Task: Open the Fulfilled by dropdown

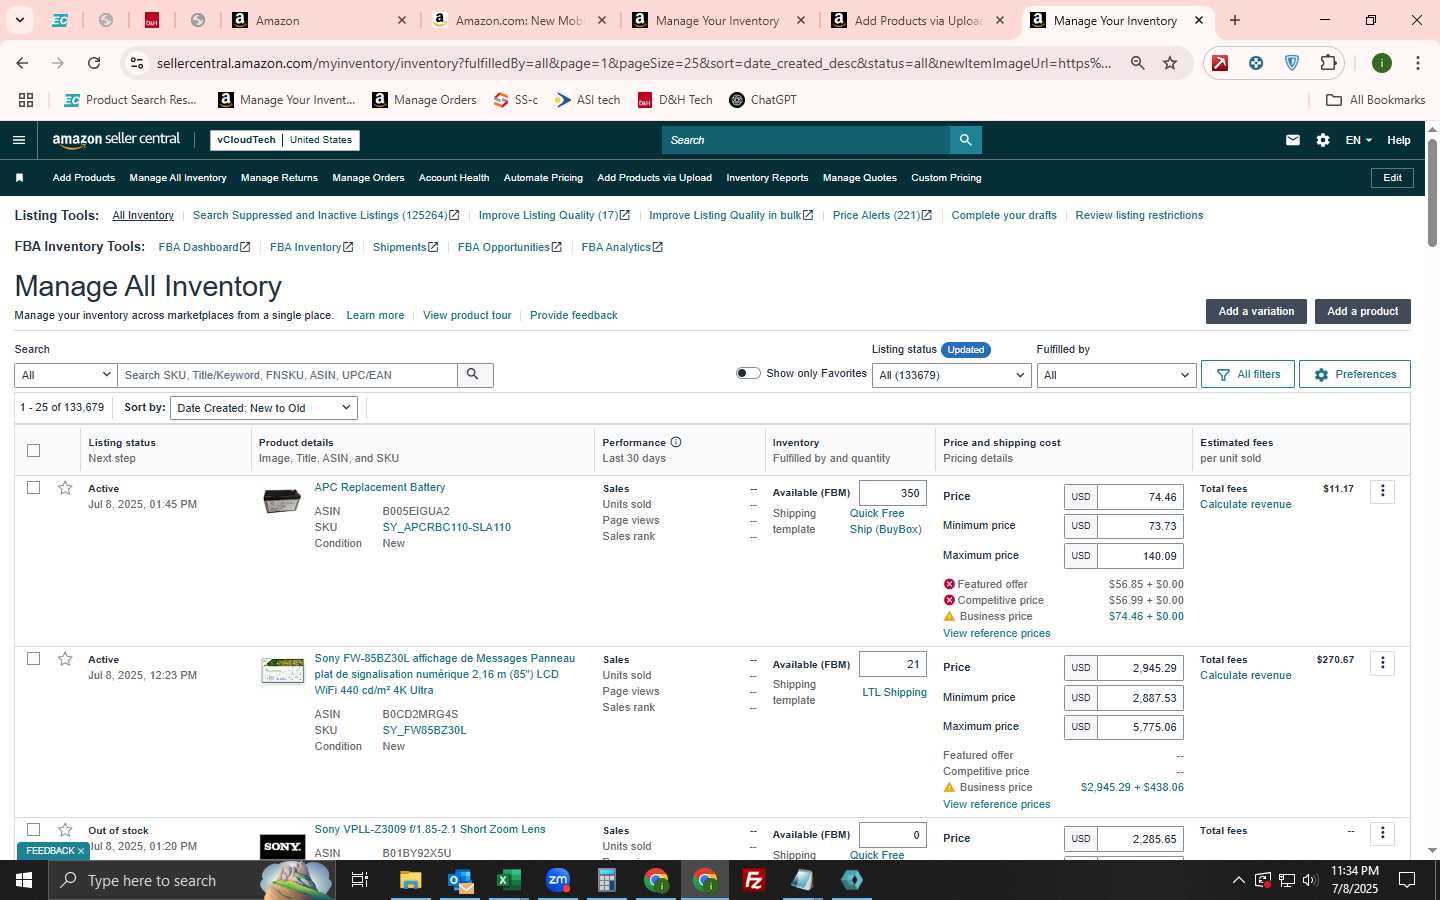Action: (1116, 375)
